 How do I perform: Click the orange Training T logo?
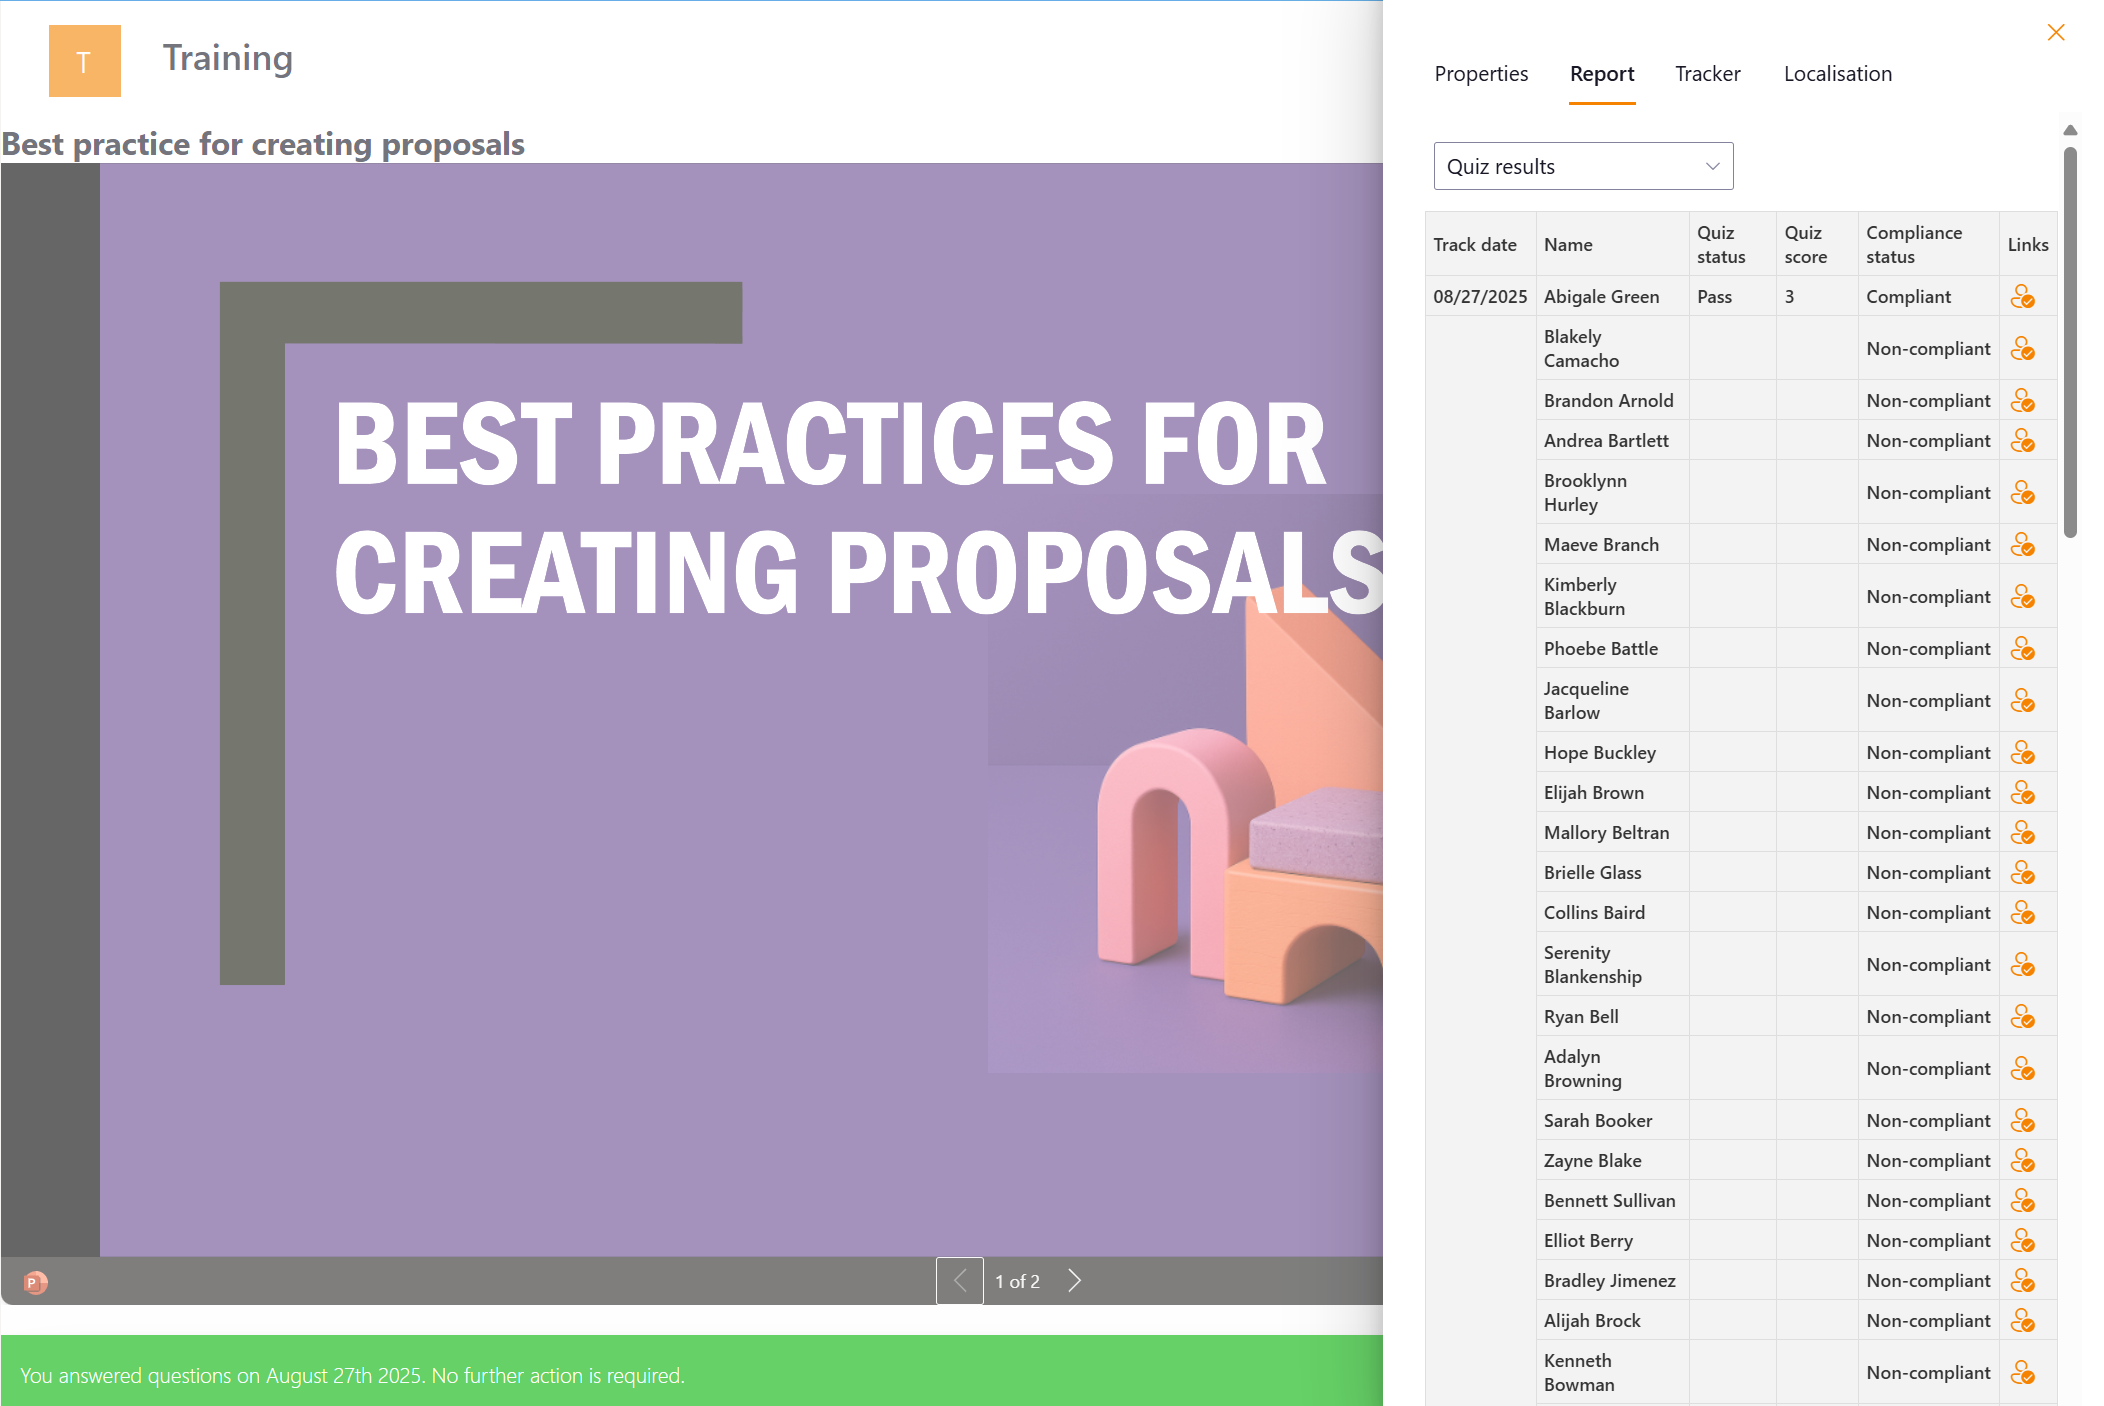click(85, 61)
